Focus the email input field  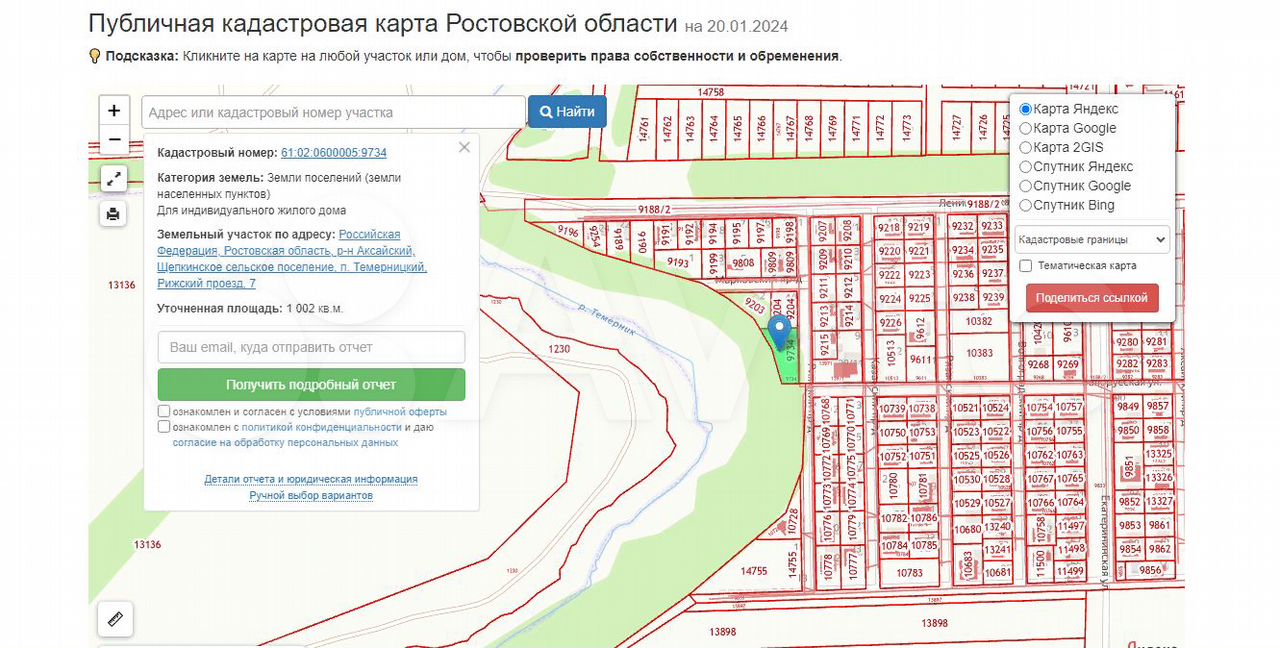click(311, 347)
